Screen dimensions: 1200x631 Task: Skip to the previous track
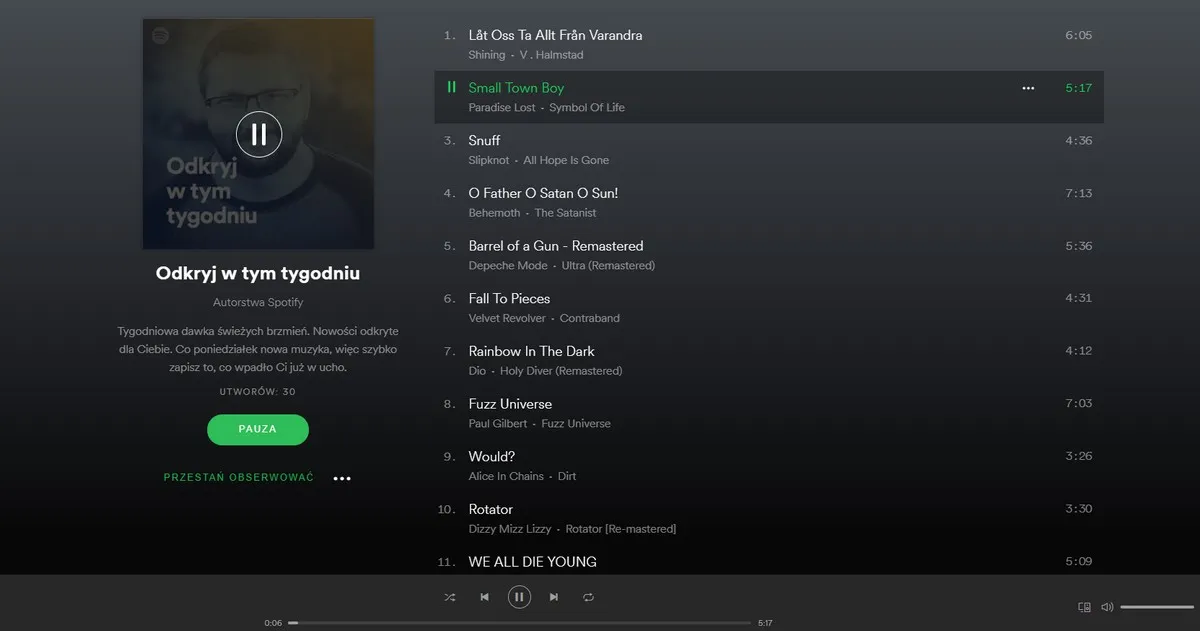point(484,597)
